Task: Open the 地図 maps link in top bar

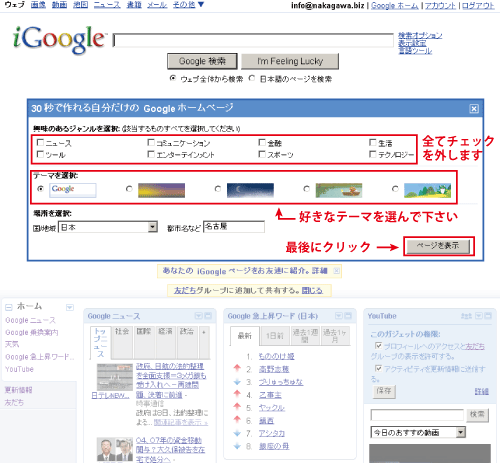Action: 80,5
